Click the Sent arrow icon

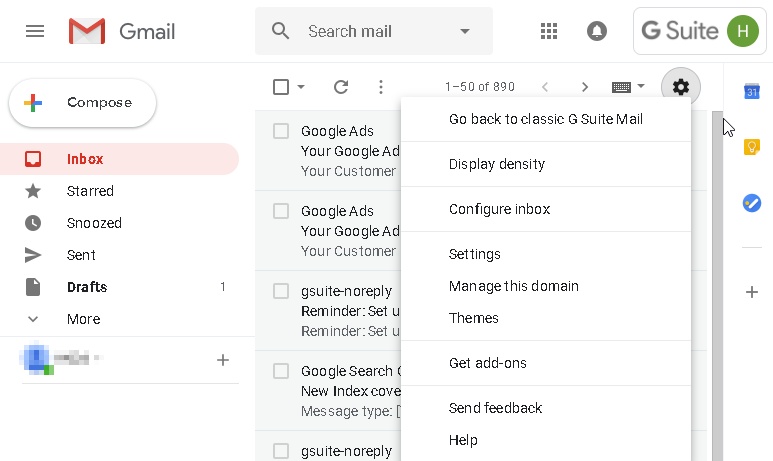point(33,255)
